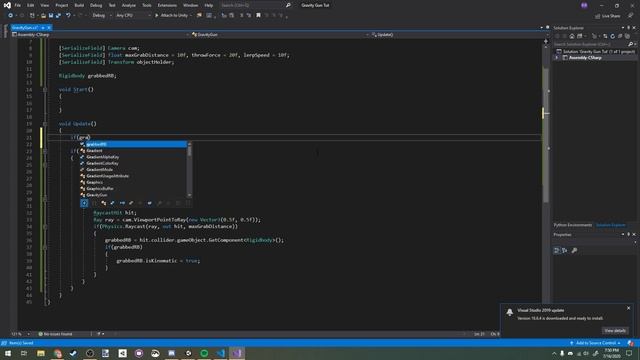Open the File menu

coord(18,5)
